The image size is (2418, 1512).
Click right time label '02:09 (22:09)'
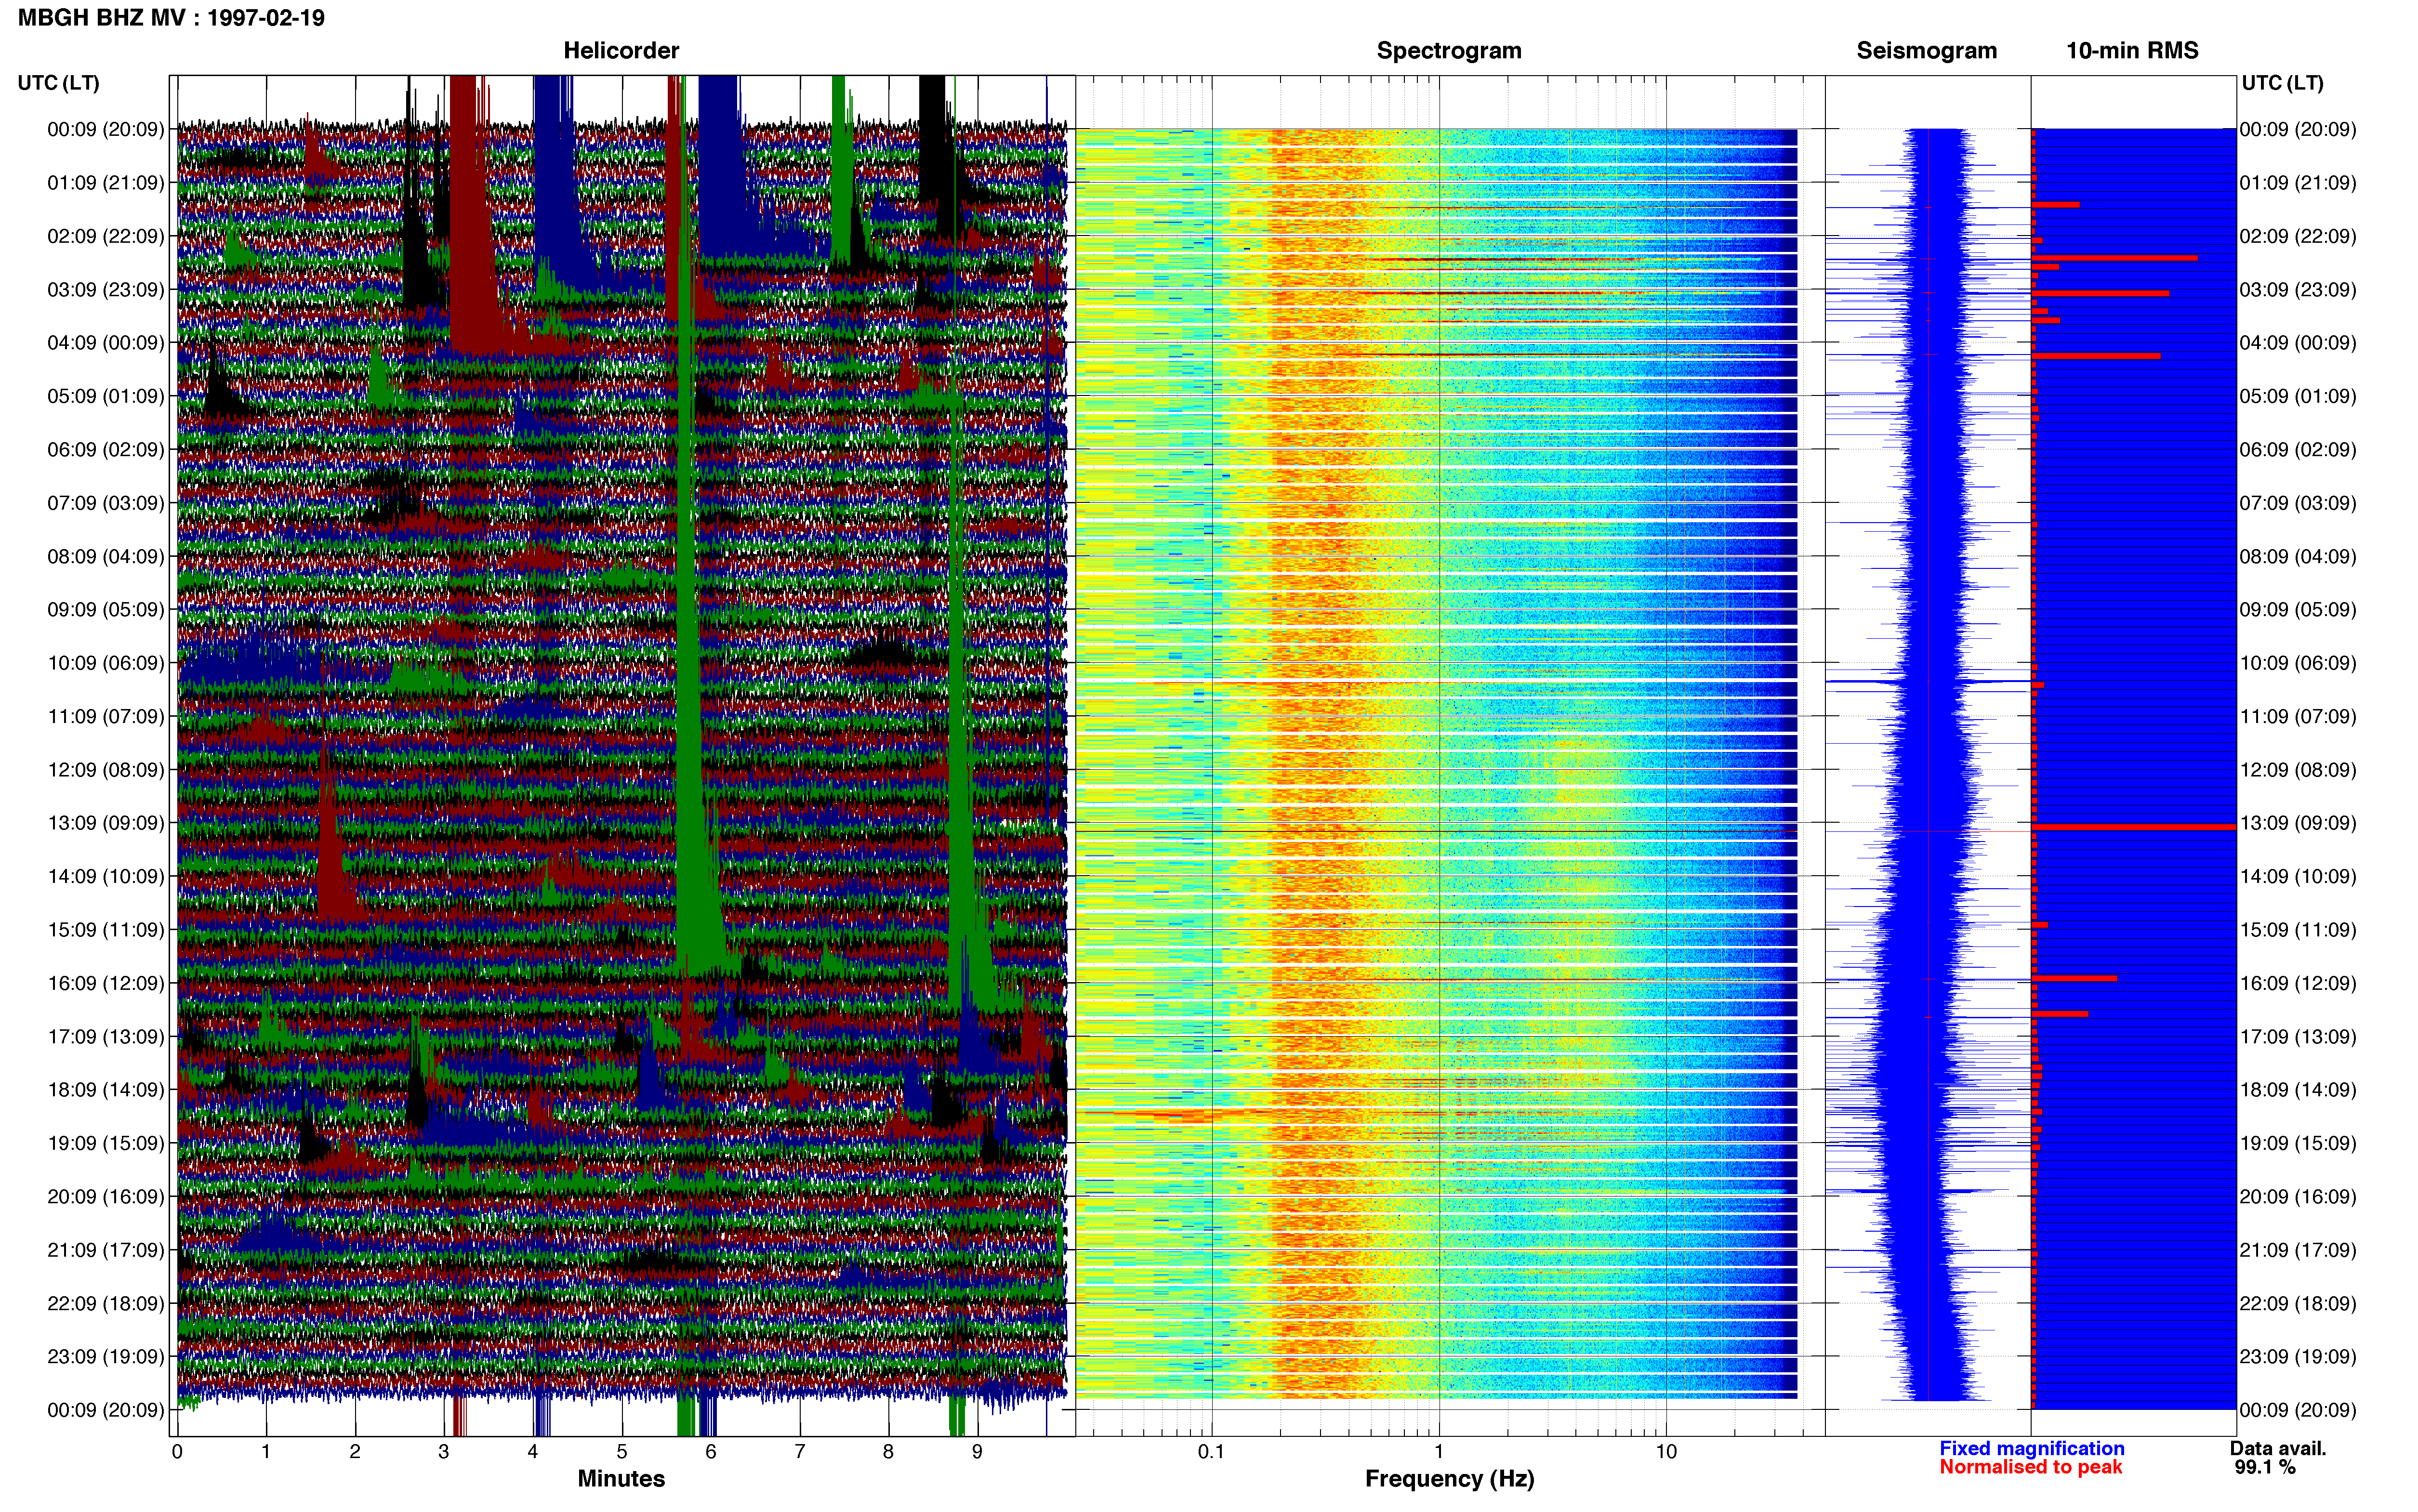coord(2298,236)
